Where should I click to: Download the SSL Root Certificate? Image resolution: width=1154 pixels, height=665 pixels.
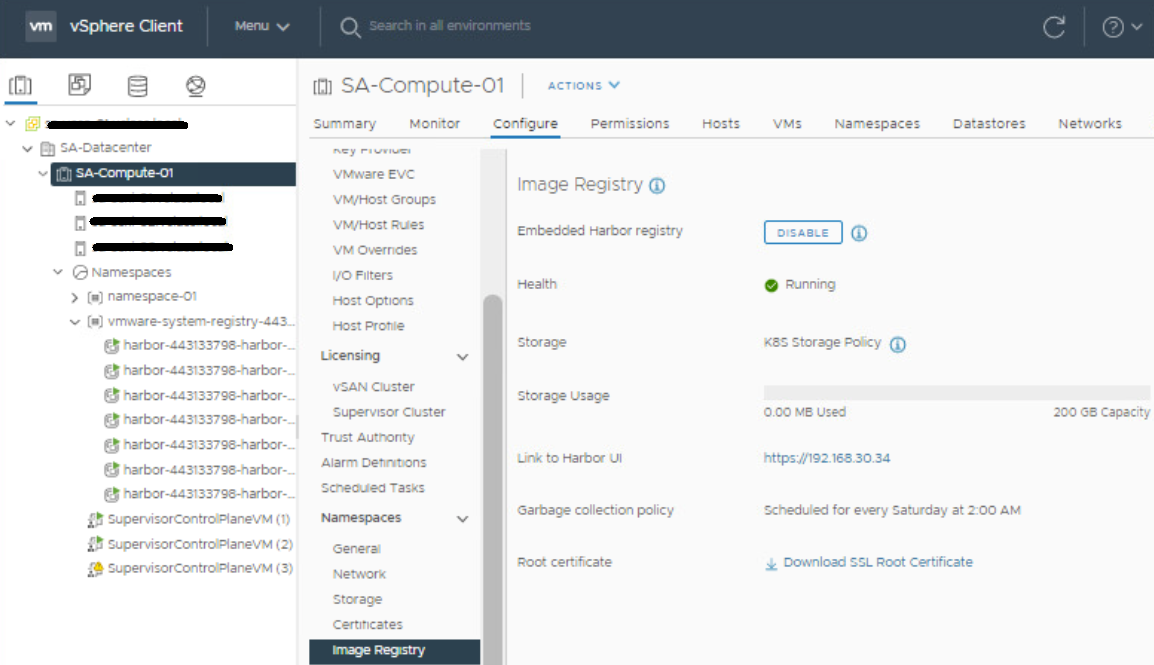(x=880, y=562)
